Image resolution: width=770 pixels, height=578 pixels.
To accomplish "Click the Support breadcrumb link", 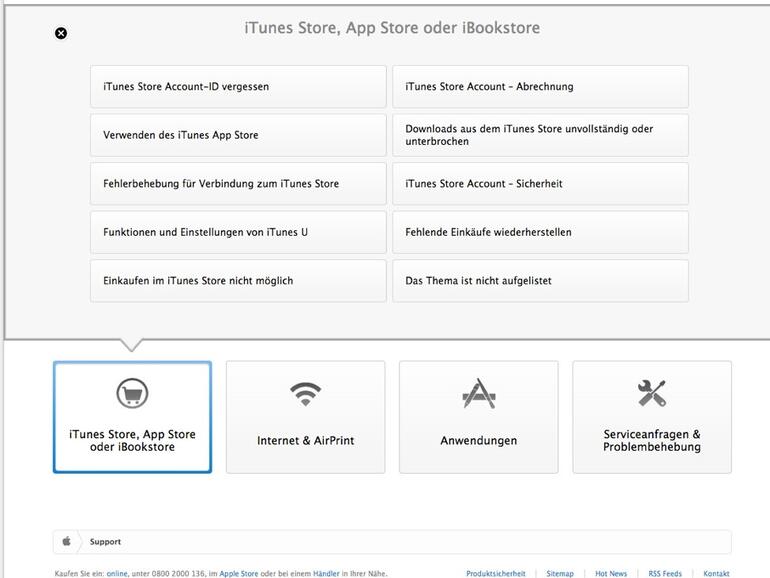I will pyautogui.click(x=105, y=542).
